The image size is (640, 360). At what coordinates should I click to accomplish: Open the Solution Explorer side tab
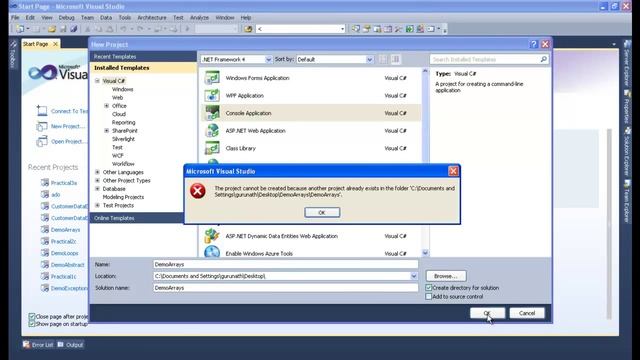pos(627,151)
